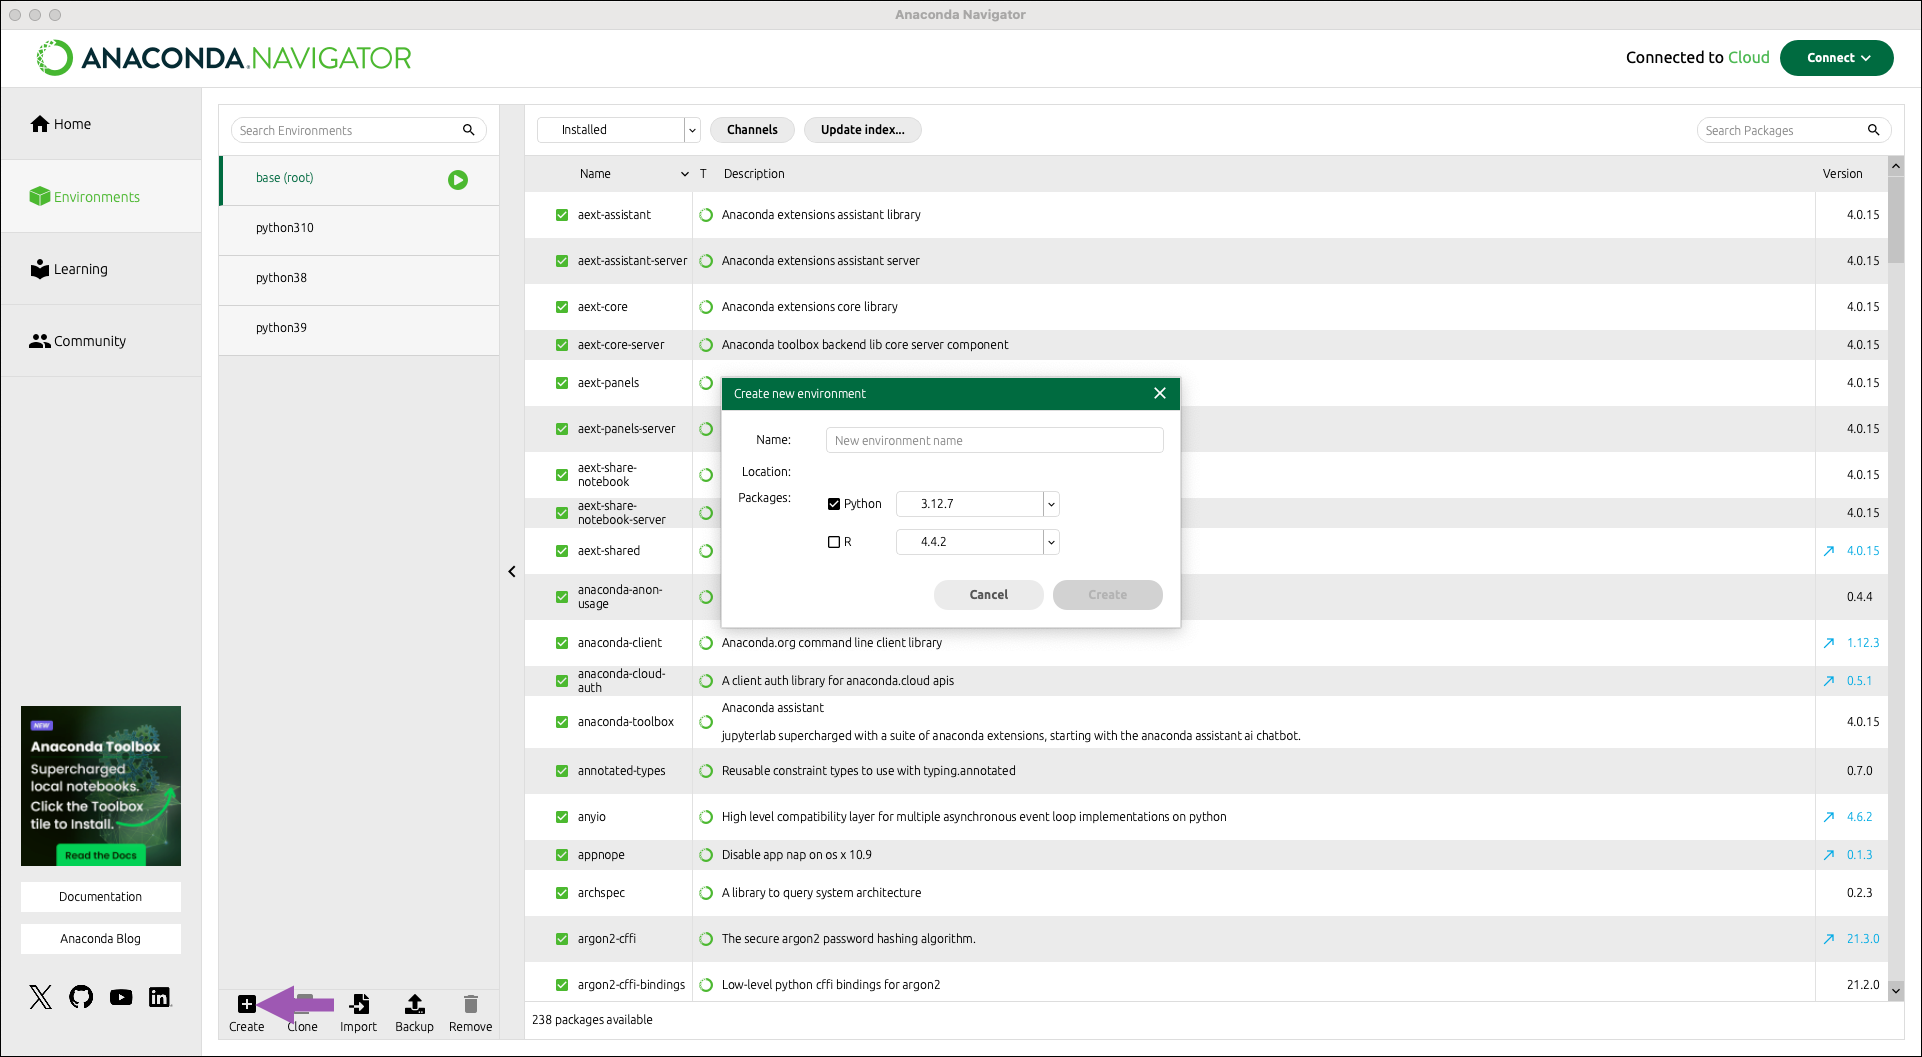This screenshot has width=1922, height=1057.
Task: Click the upgrade arrow for anaconda-cloud-auth
Action: 1829,681
